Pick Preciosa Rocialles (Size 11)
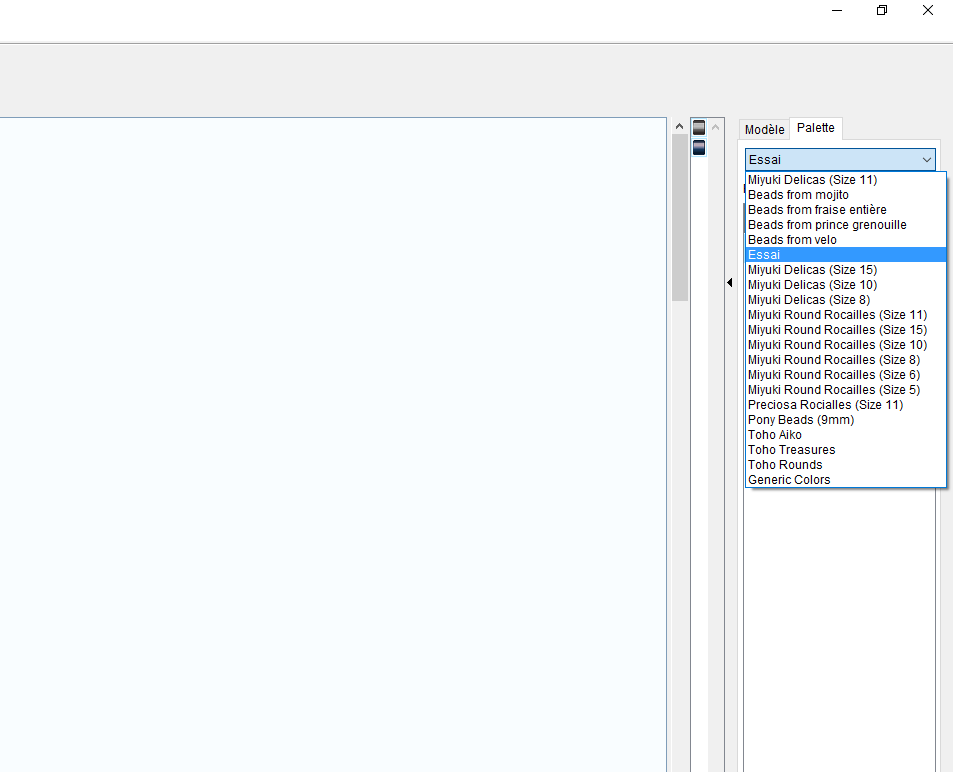953x772 pixels. pos(825,405)
